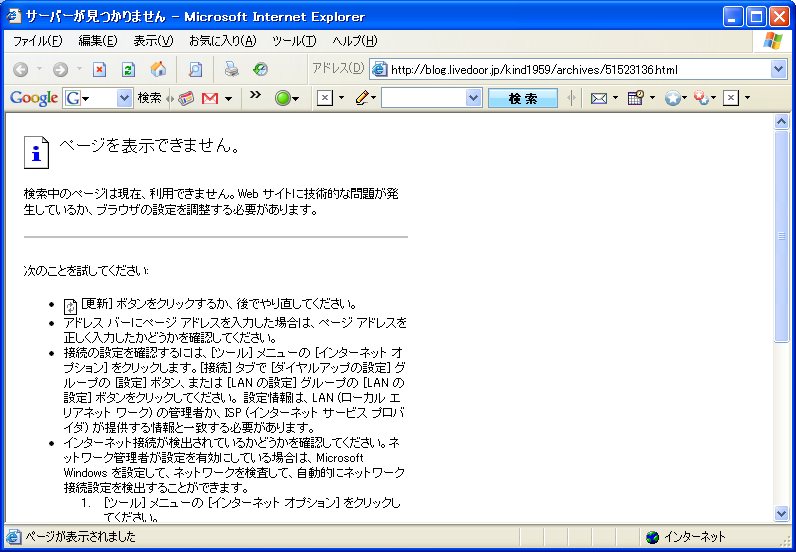Open the mail envelope dropdown arrow
This screenshot has height=552, width=796.
tap(615, 98)
